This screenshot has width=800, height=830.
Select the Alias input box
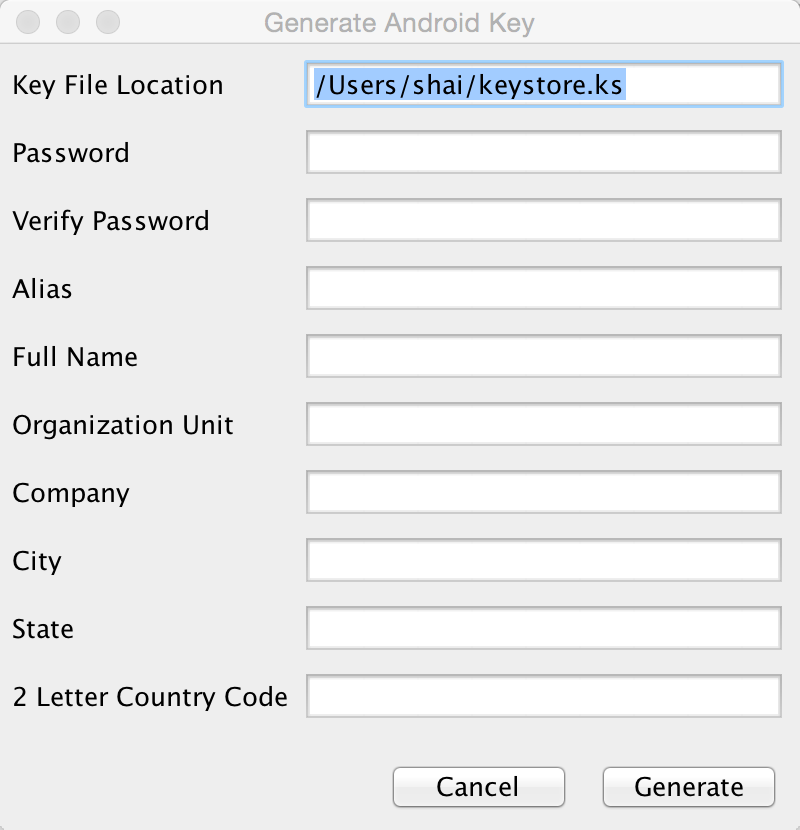coord(543,288)
